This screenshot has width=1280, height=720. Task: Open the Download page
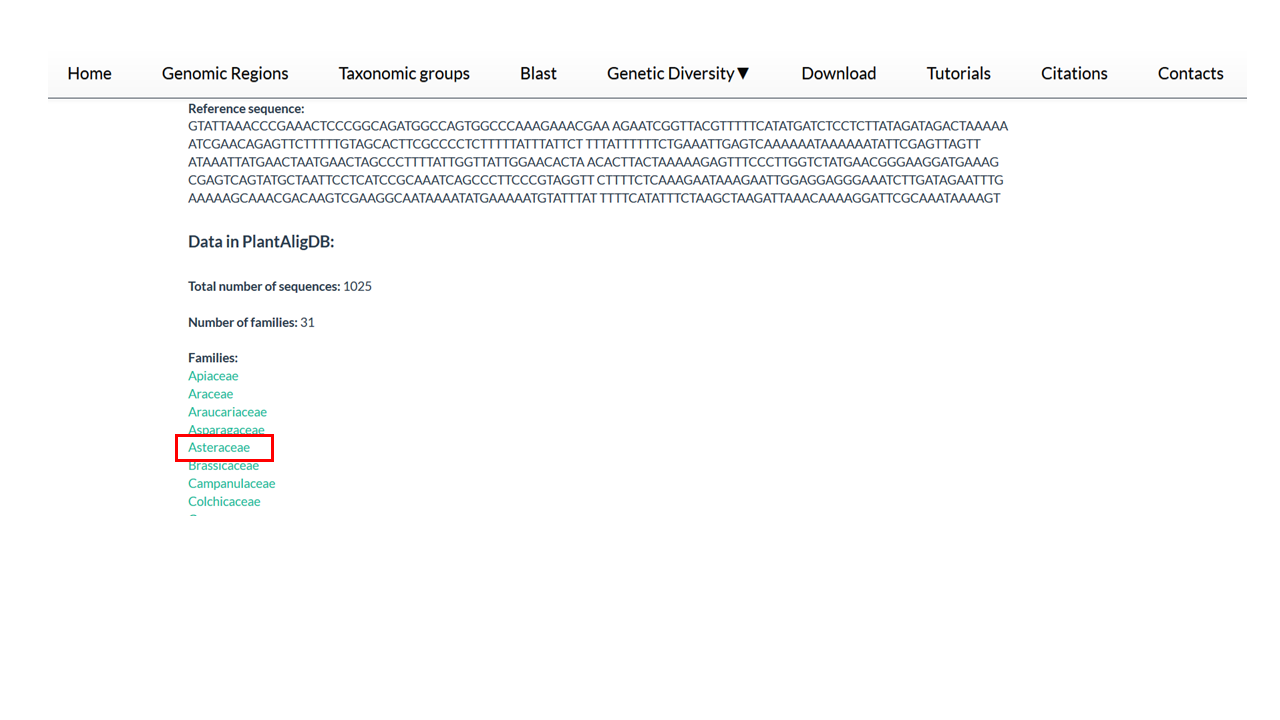(839, 73)
